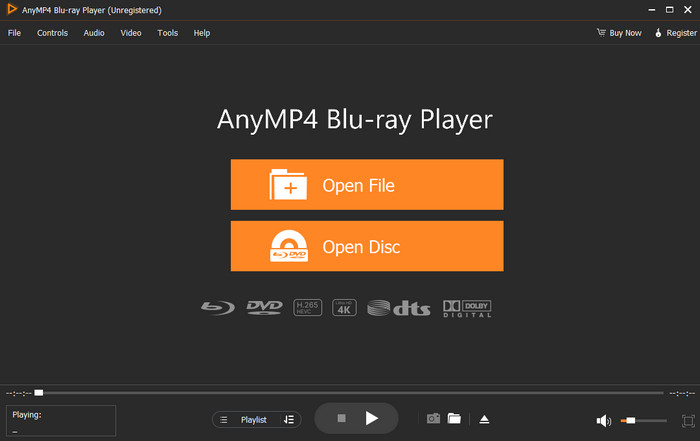Open the Video menu

pyautogui.click(x=131, y=33)
